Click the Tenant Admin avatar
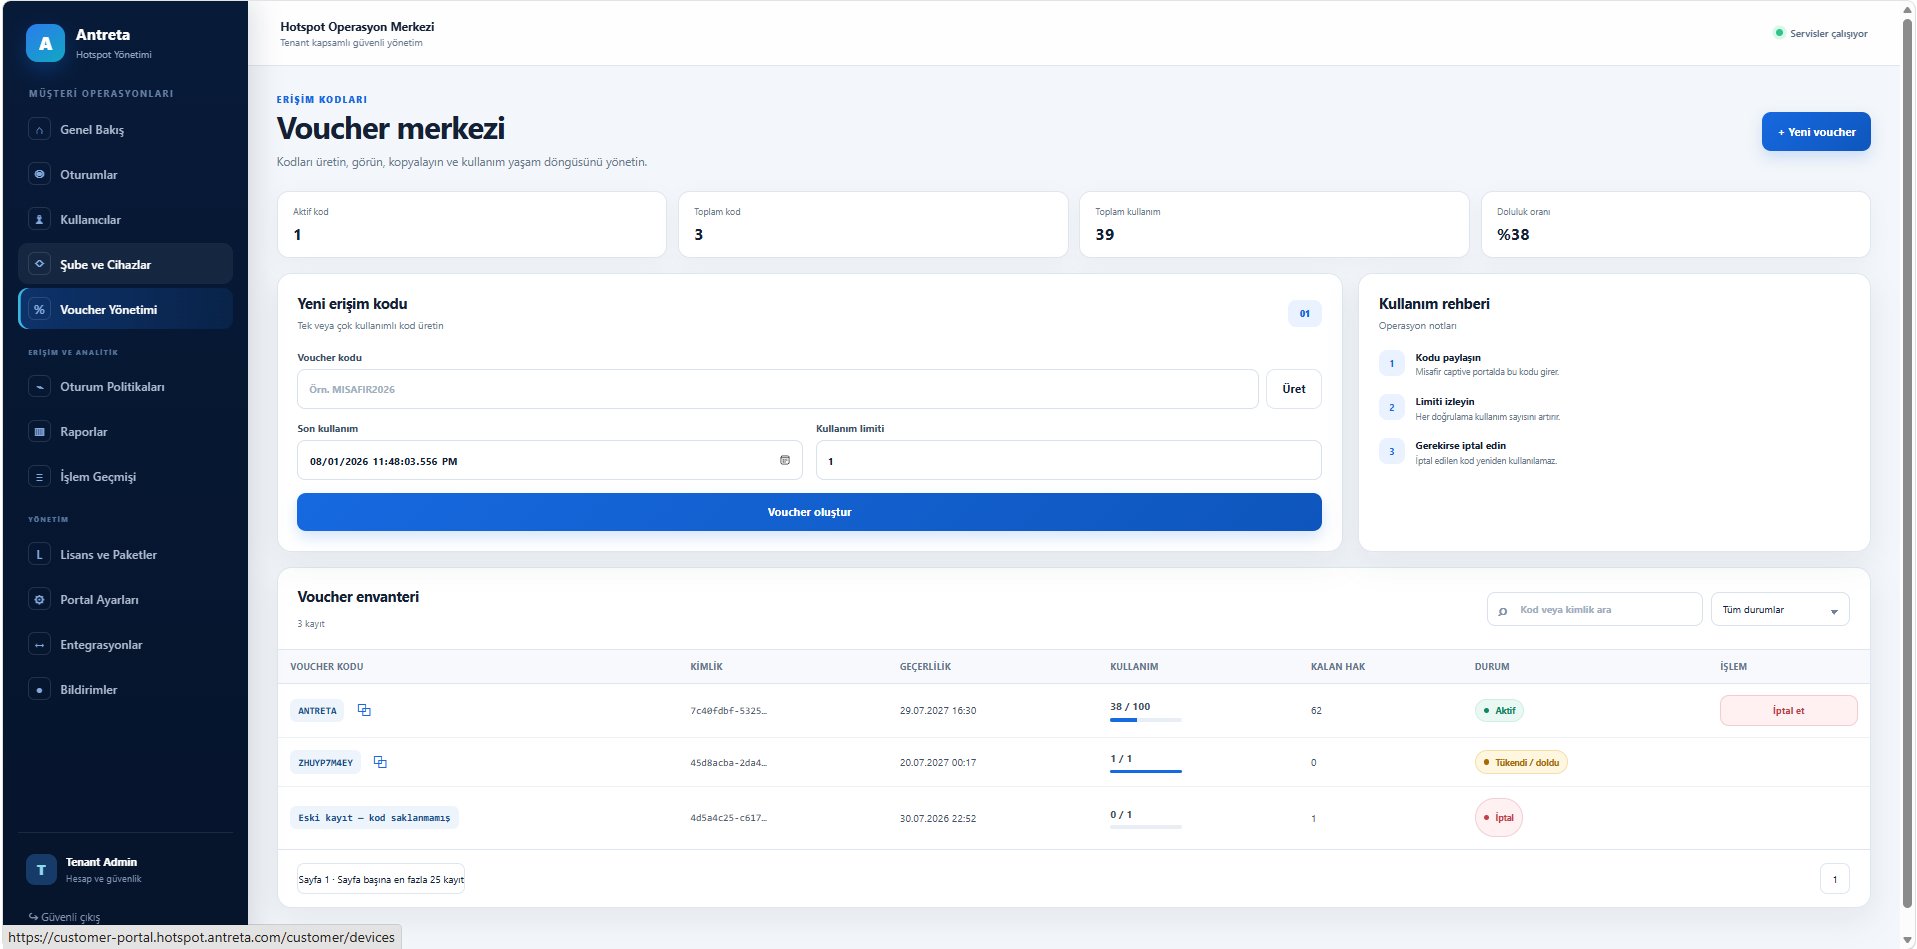 pyautogui.click(x=41, y=870)
